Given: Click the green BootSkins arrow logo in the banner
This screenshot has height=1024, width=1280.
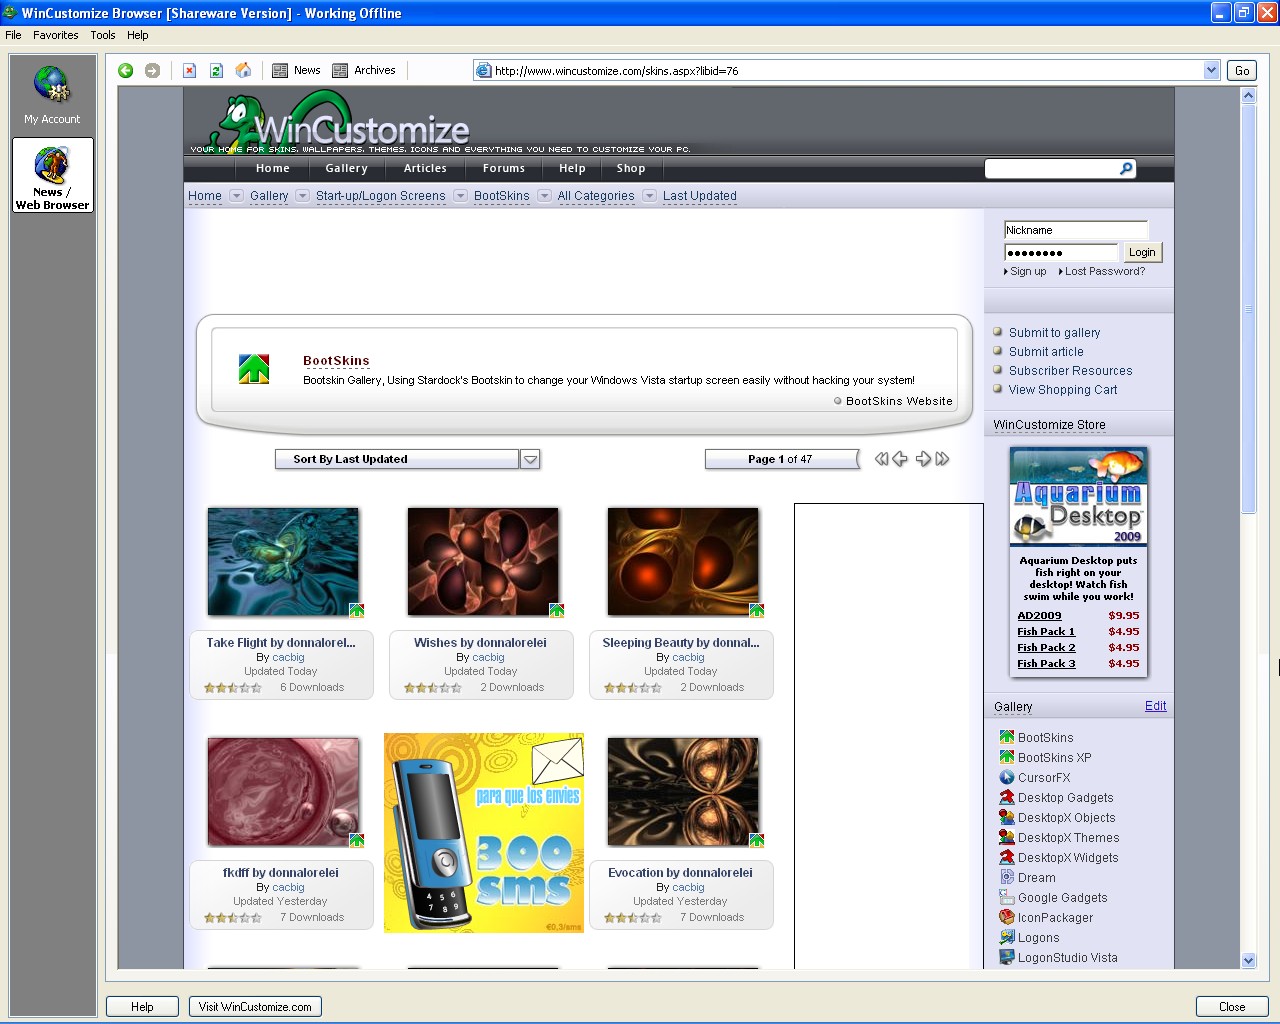Looking at the screenshot, I should tap(254, 369).
